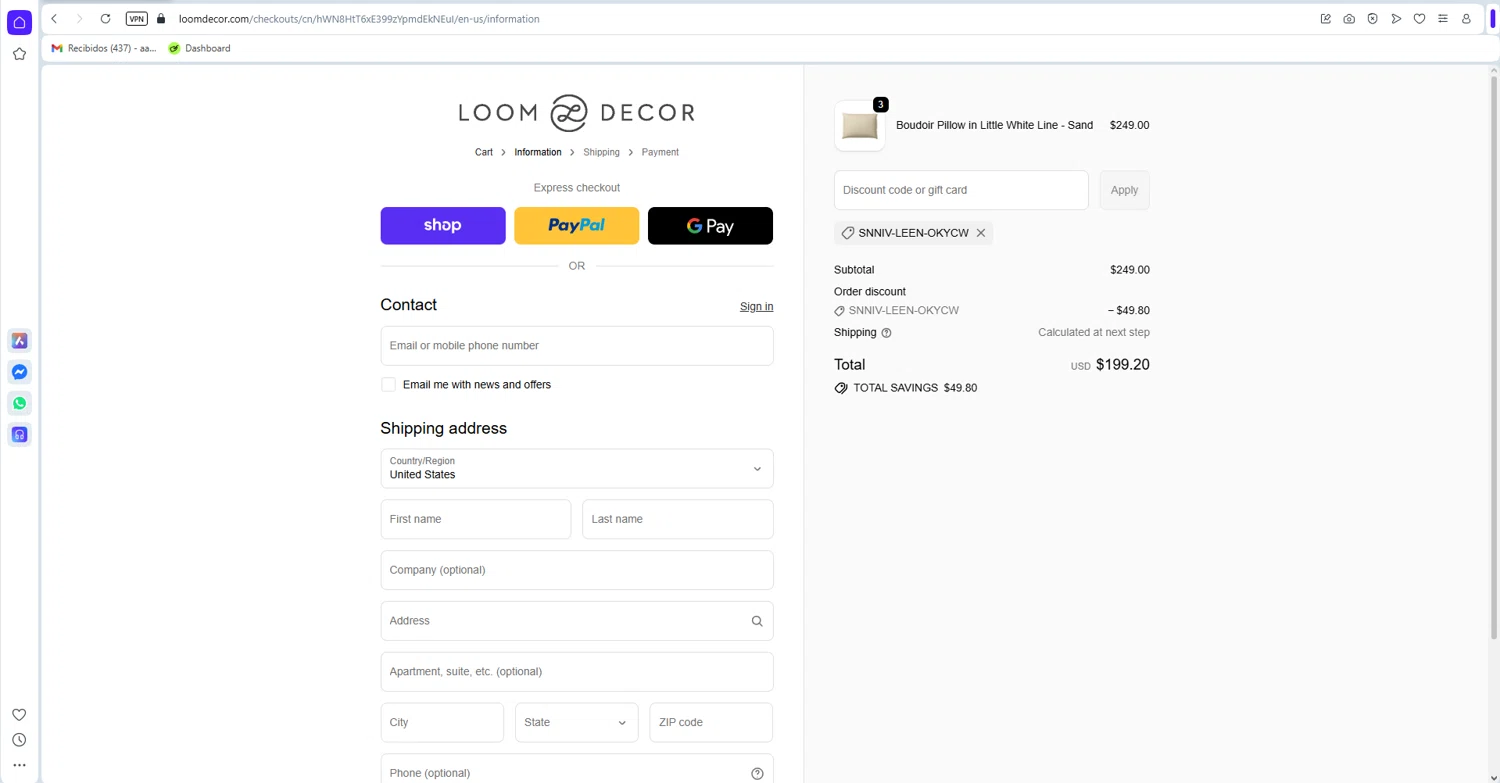Focus the Discount code or gift card field
Screen dimensions: 1500x783
click(x=961, y=190)
